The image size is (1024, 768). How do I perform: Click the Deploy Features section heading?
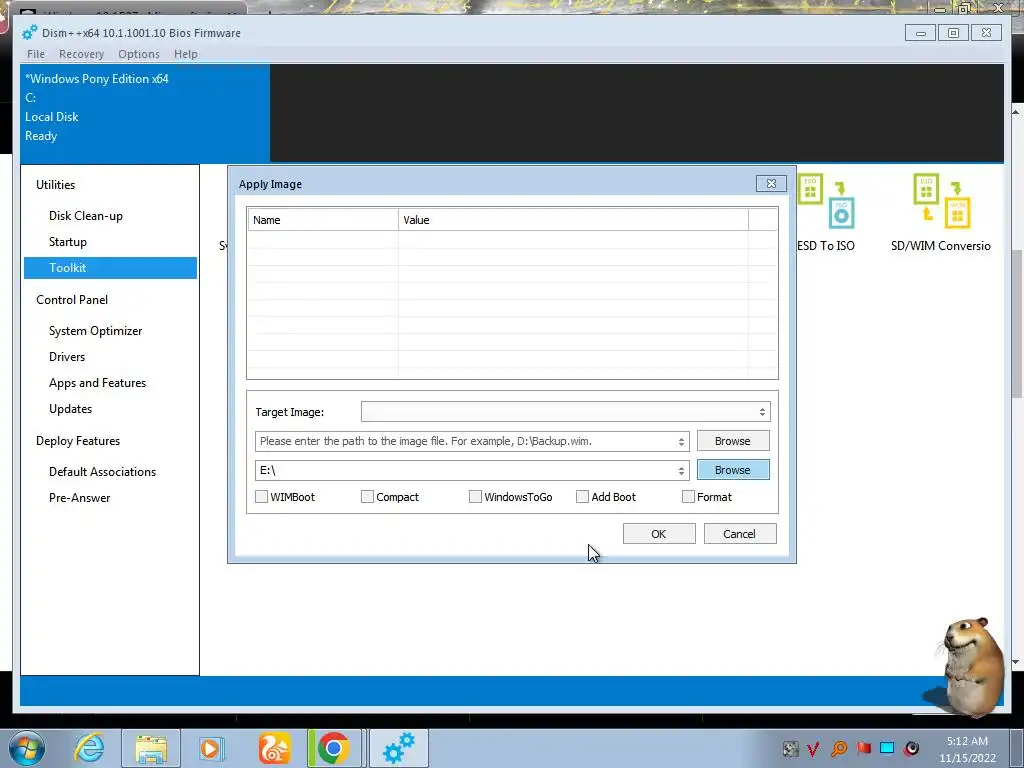click(x=78, y=441)
